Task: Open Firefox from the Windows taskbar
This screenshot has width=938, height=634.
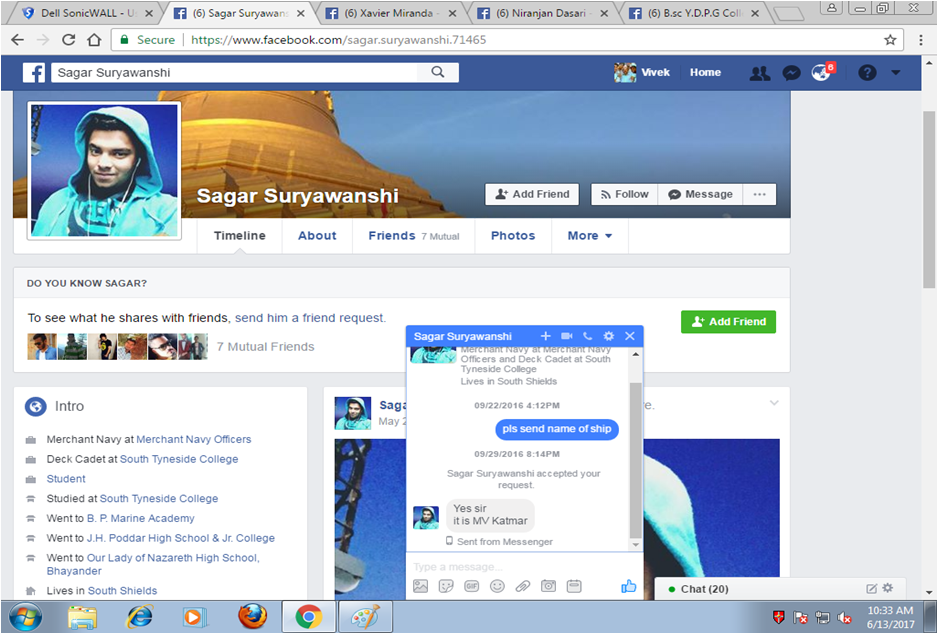Action: point(252,616)
